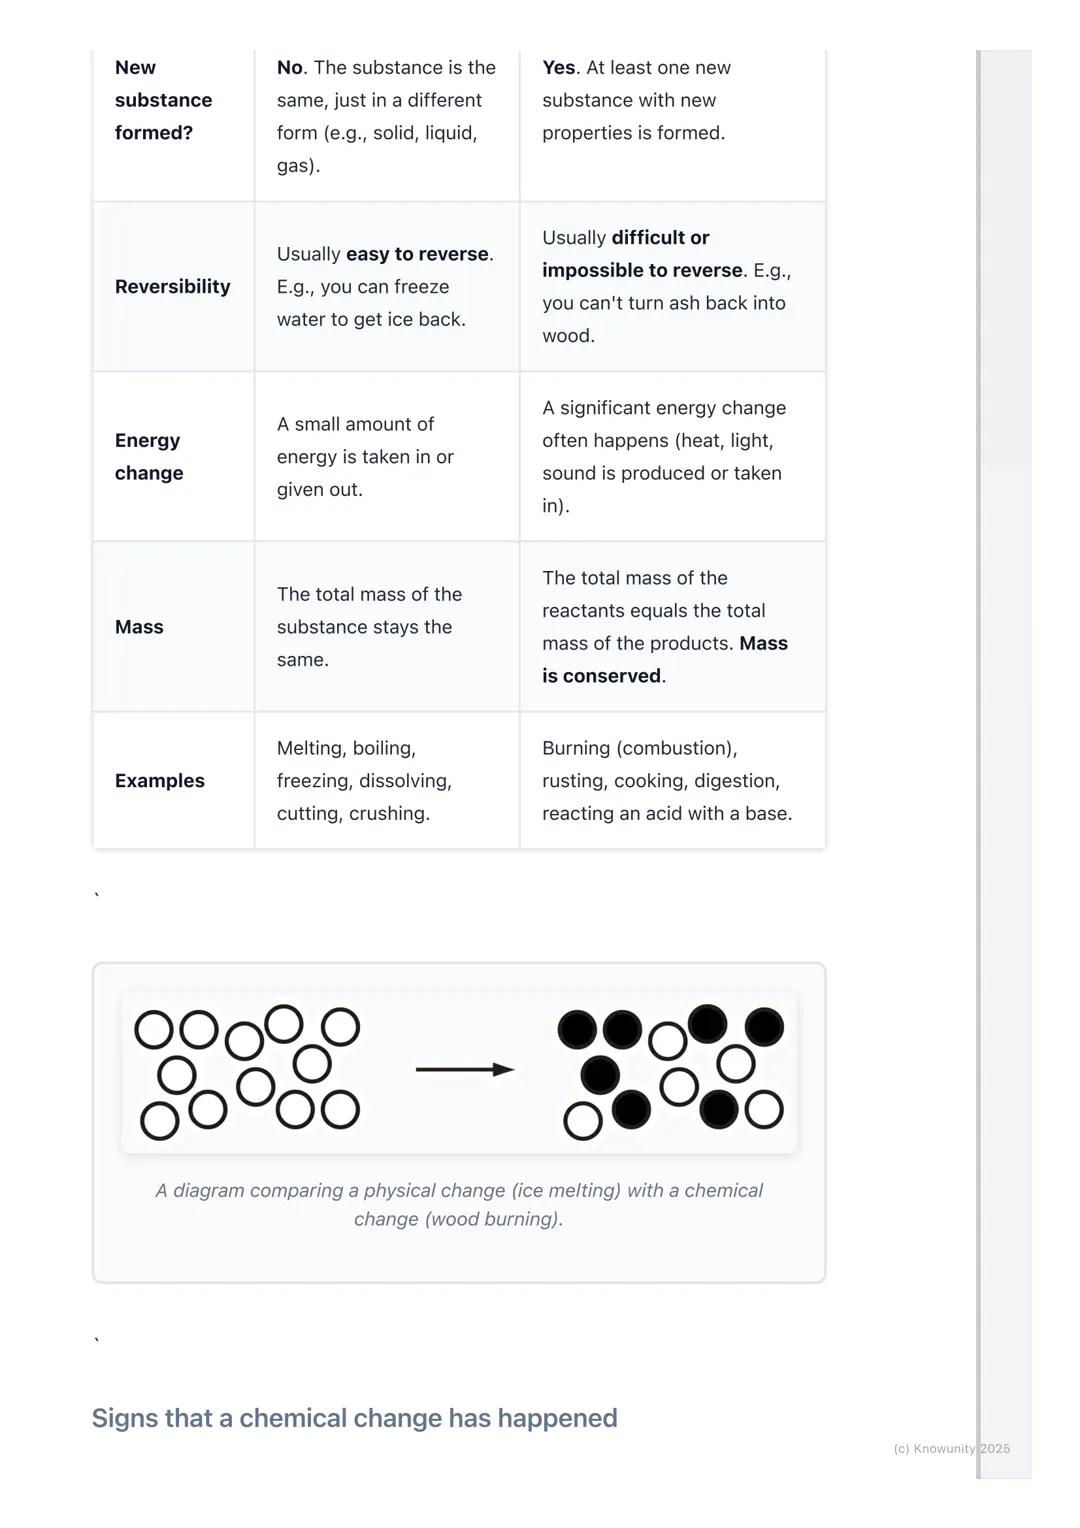Click the arrow in the particle diagram
1080x1528 pixels.
point(464,1070)
